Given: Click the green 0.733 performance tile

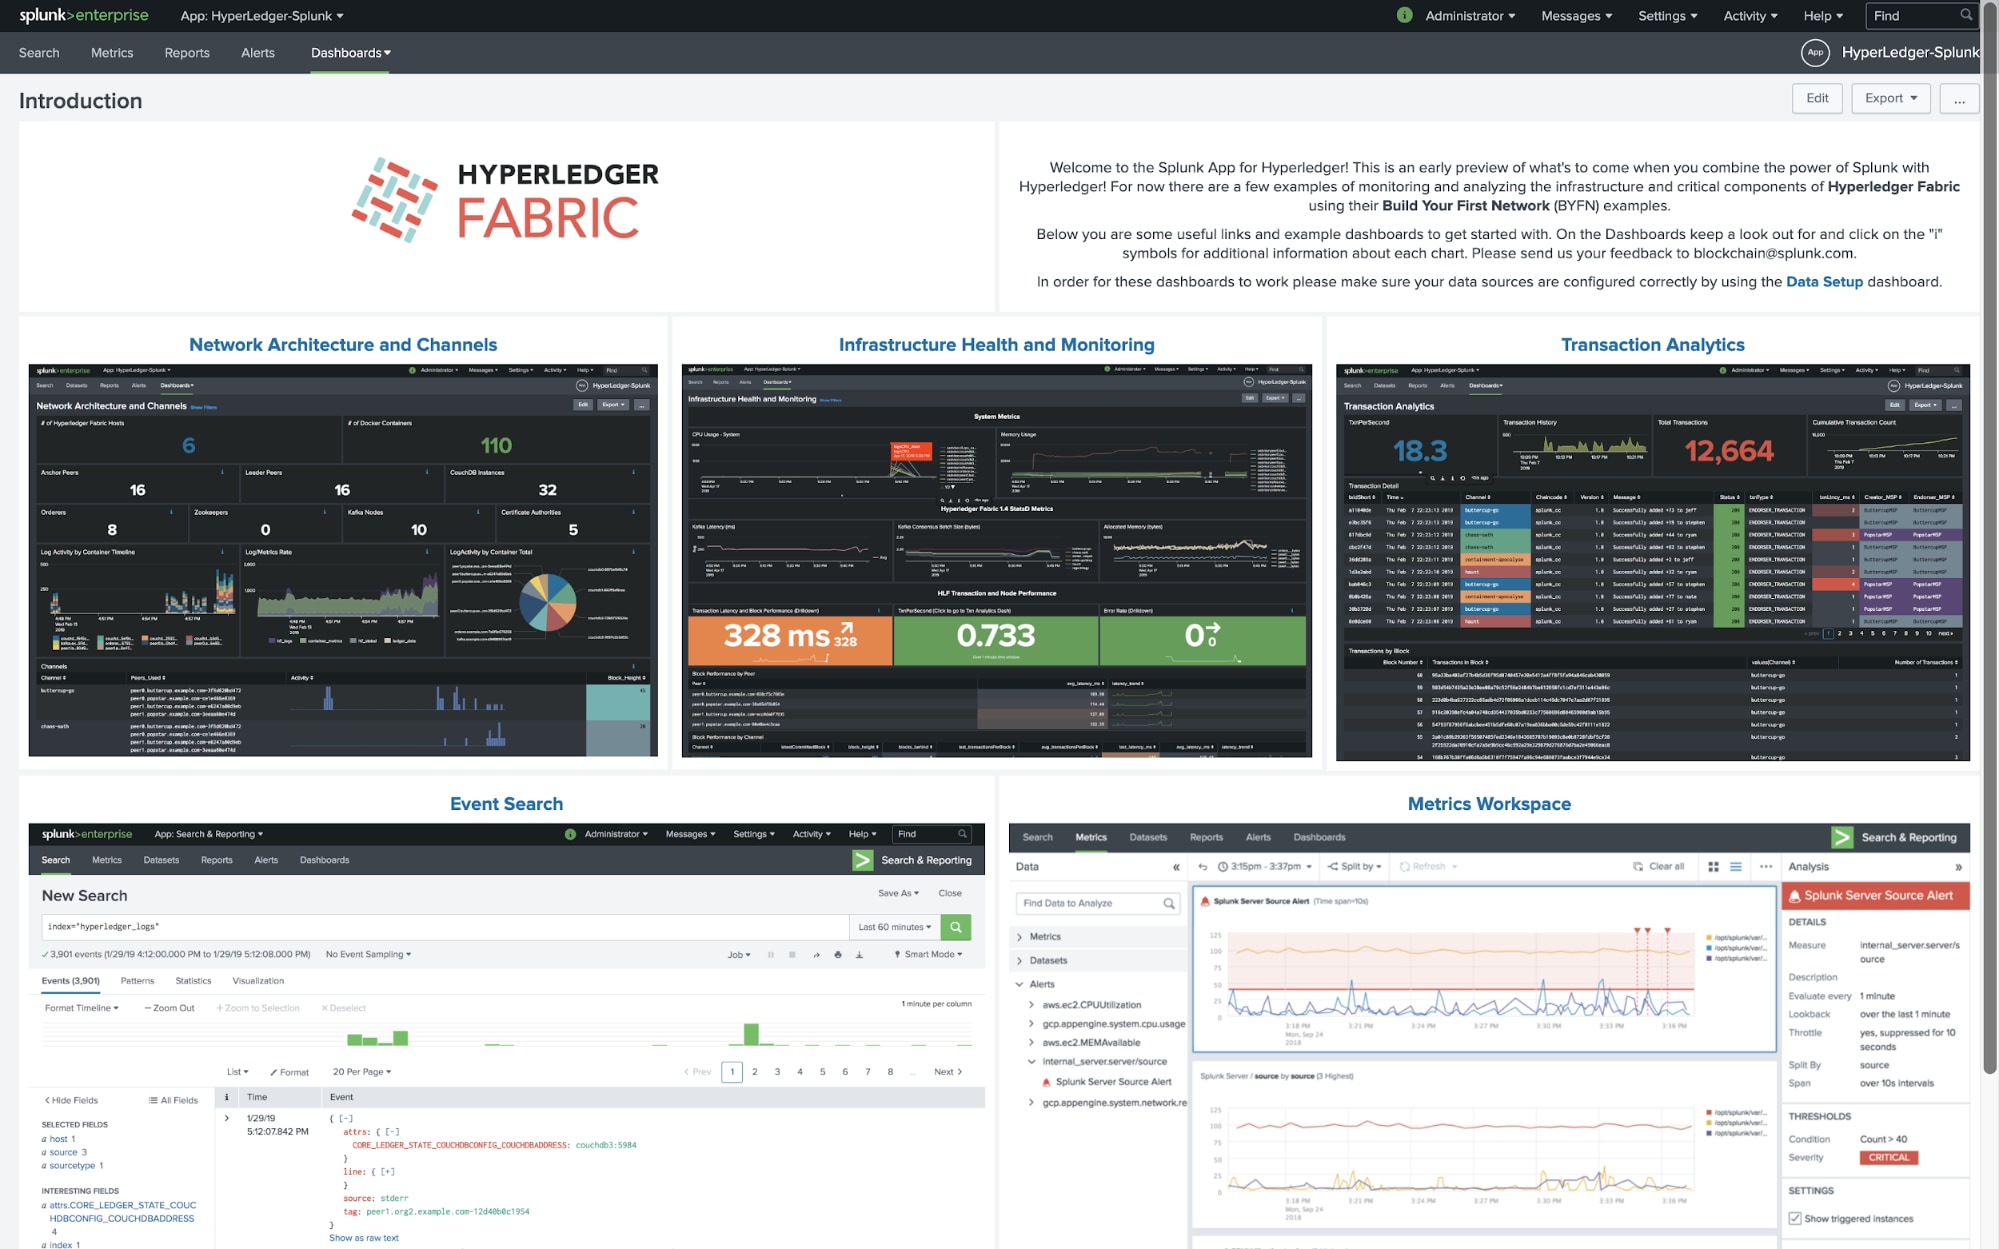Looking at the screenshot, I should pyautogui.click(x=995, y=640).
